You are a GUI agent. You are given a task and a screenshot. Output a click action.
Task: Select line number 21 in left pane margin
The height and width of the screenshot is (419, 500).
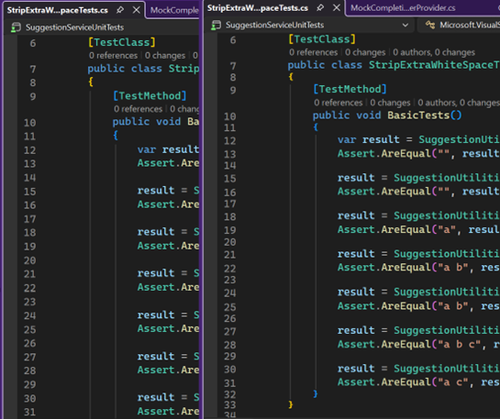pyautogui.click(x=30, y=274)
